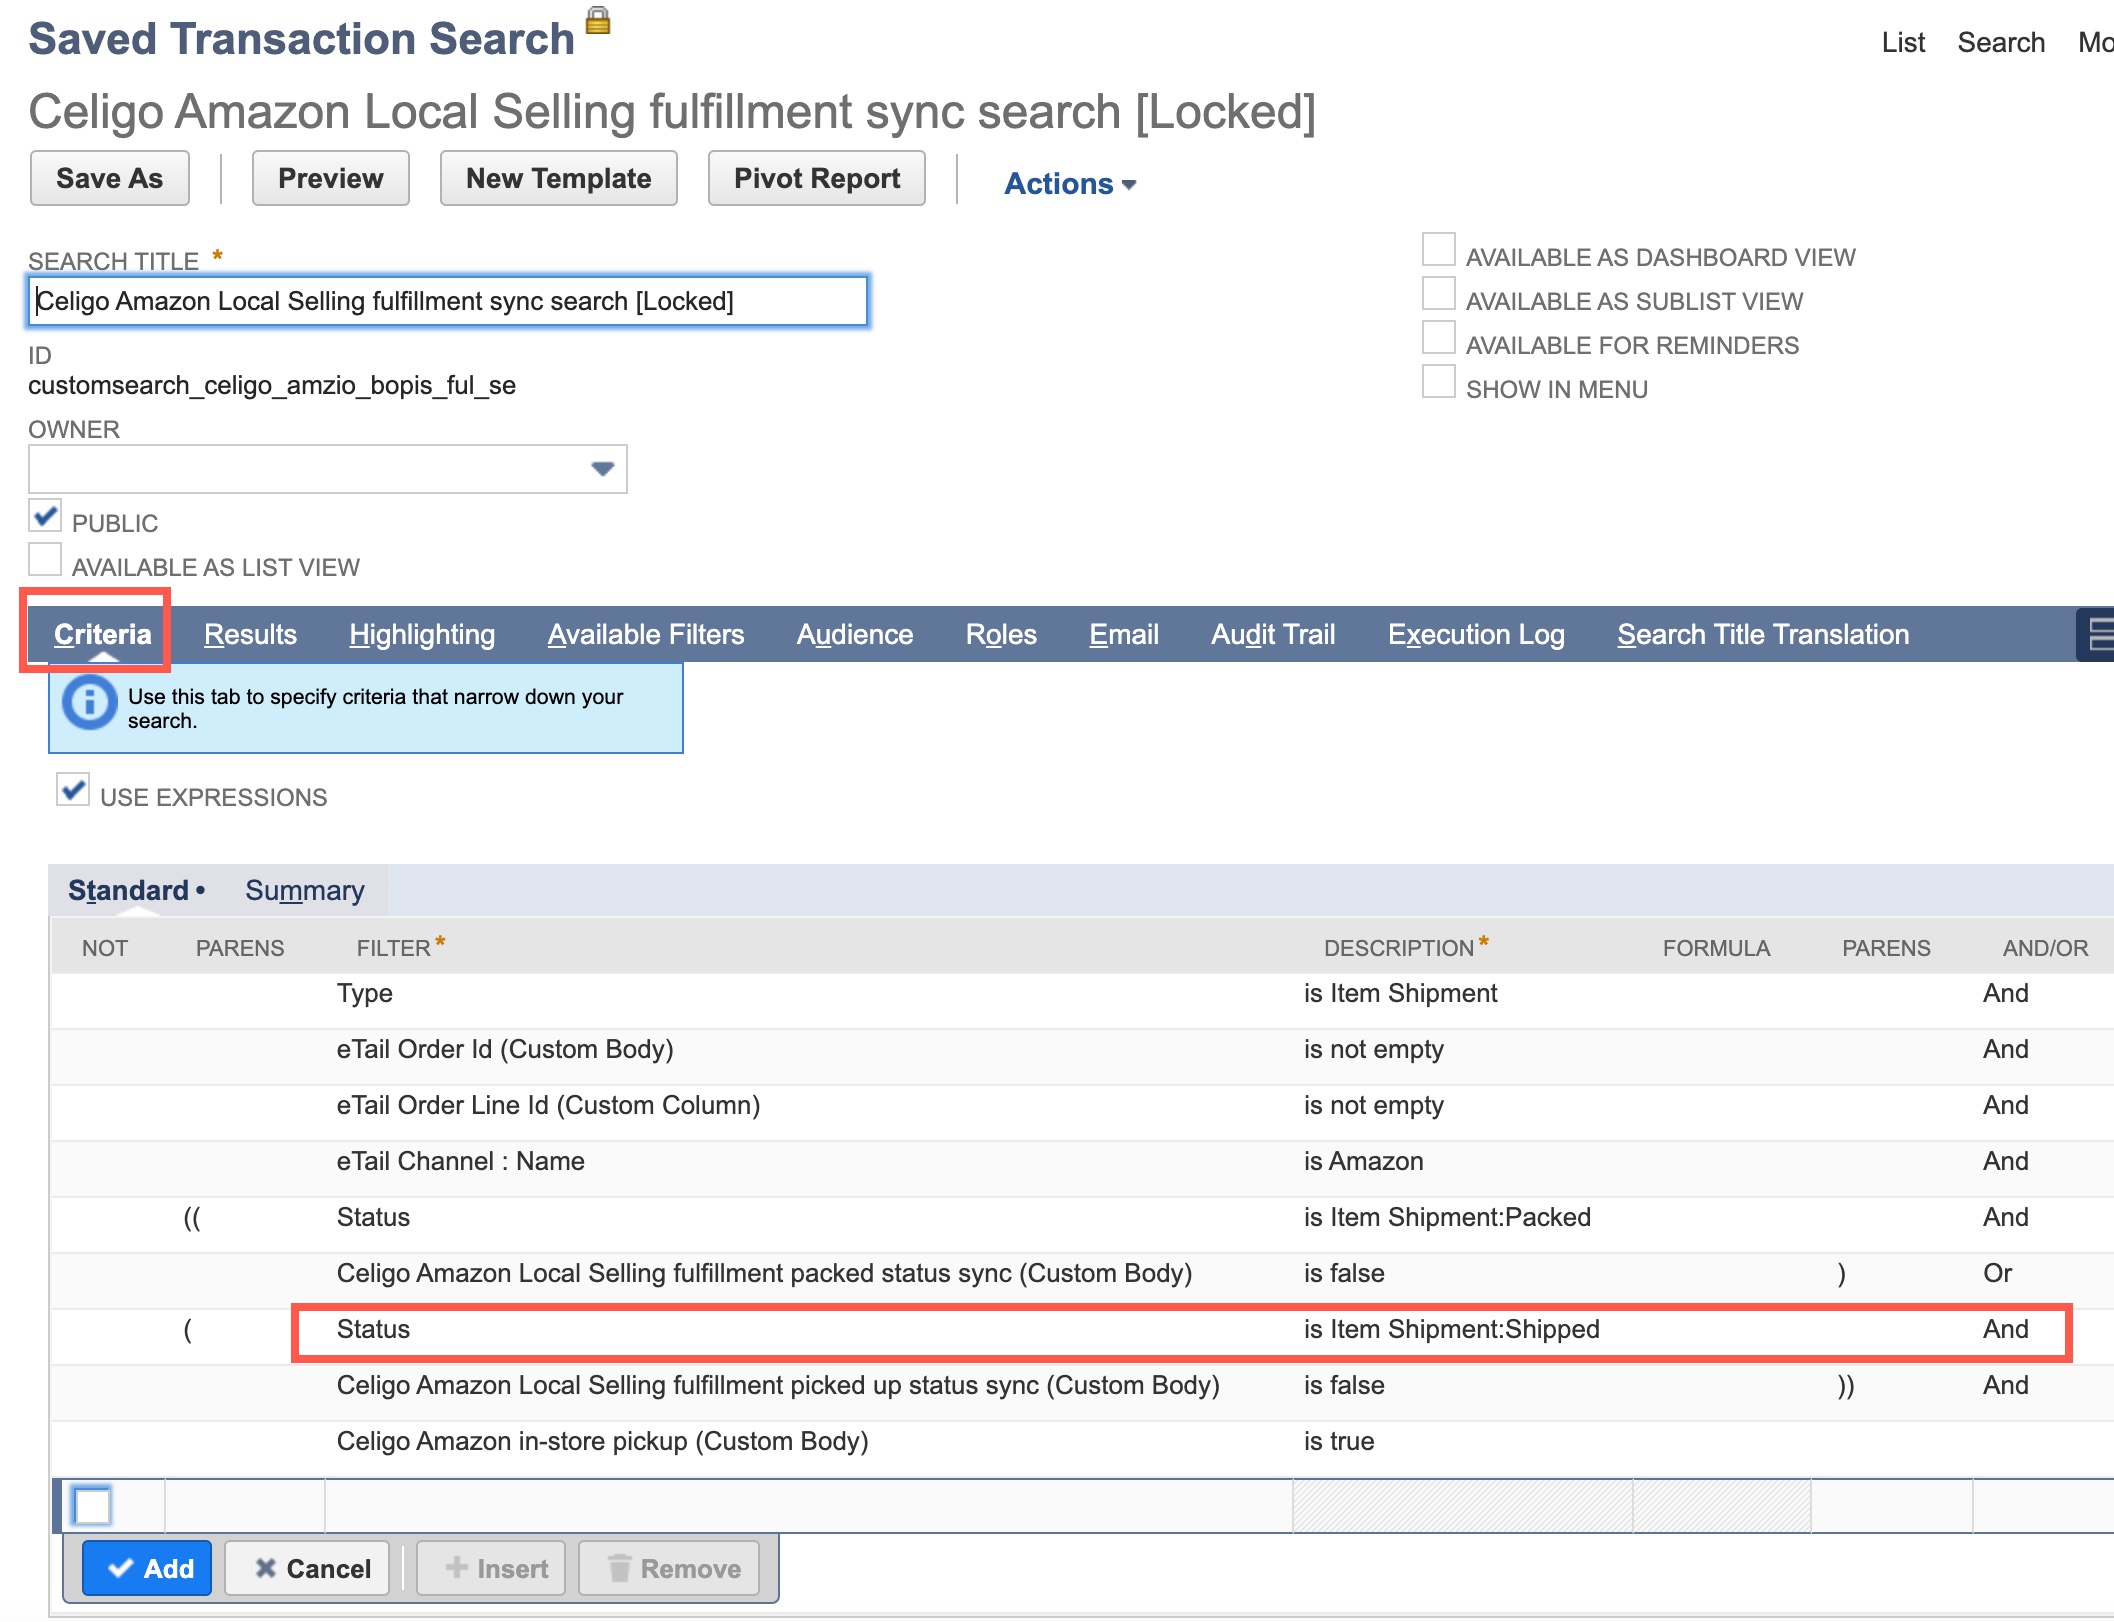
Task: Click the '))' closing parens cell
Action: (1845, 1385)
